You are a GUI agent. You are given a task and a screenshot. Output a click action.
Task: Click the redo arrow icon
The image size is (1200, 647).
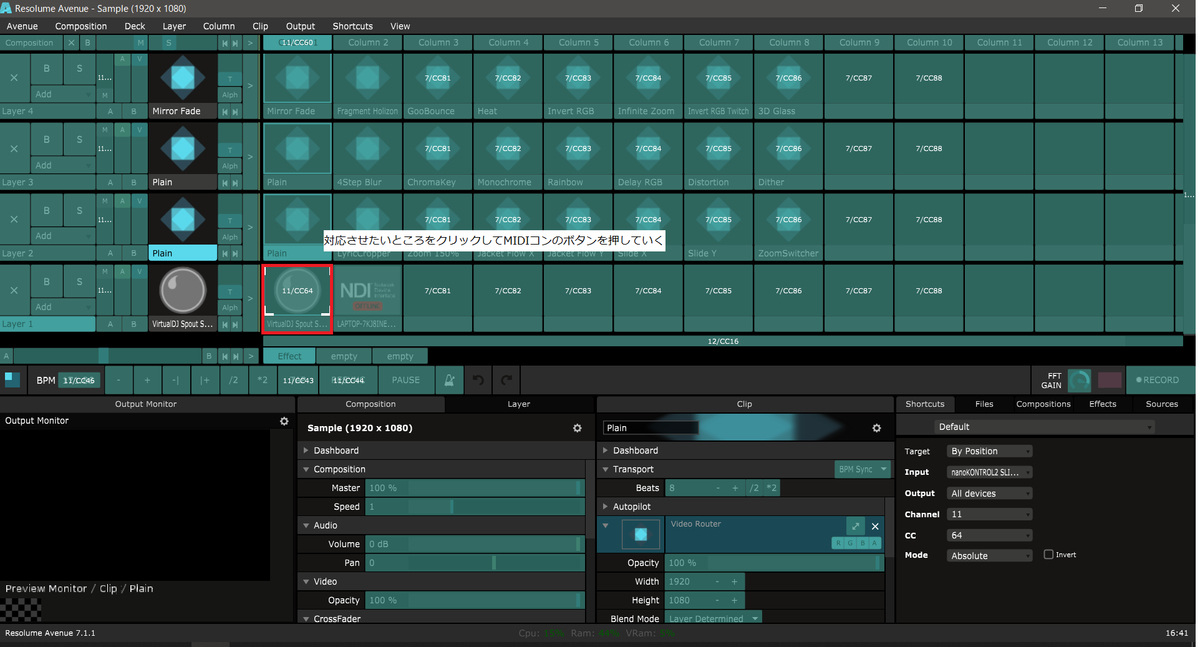click(x=506, y=380)
